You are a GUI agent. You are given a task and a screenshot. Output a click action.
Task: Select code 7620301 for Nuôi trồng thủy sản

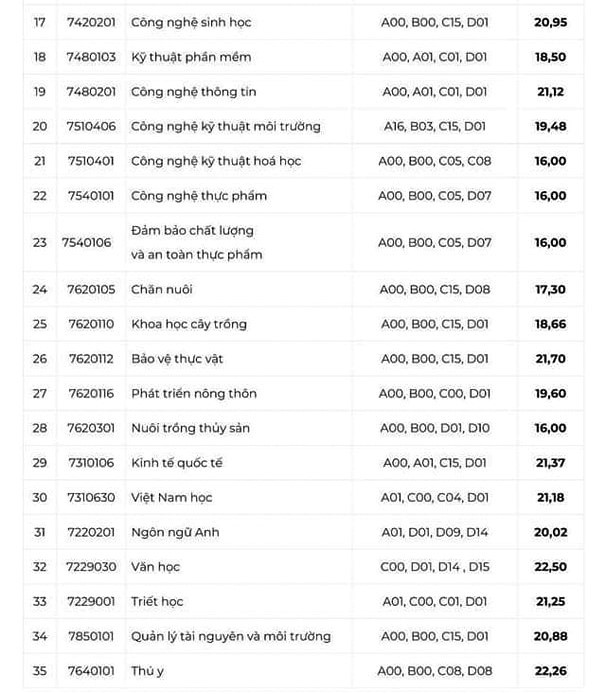click(91, 428)
